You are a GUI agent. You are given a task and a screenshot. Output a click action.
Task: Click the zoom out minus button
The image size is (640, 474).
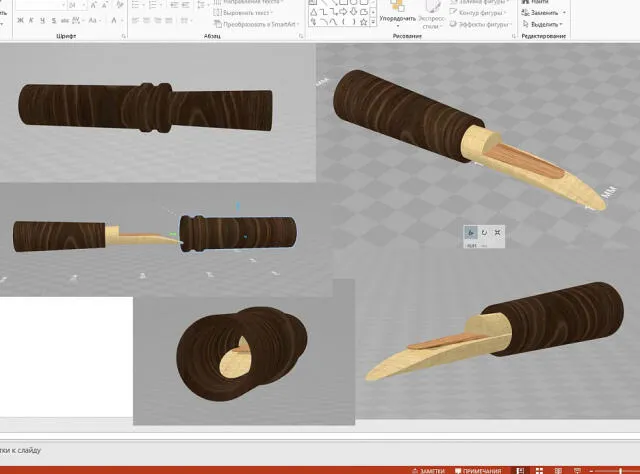(591, 471)
